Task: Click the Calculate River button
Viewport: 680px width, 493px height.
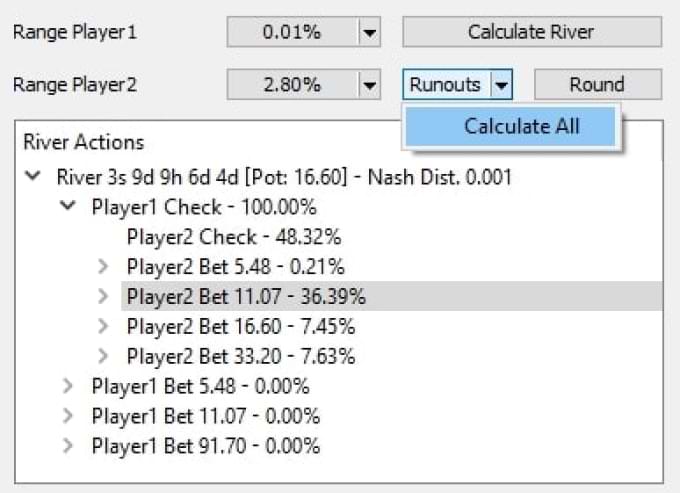Action: pos(531,32)
